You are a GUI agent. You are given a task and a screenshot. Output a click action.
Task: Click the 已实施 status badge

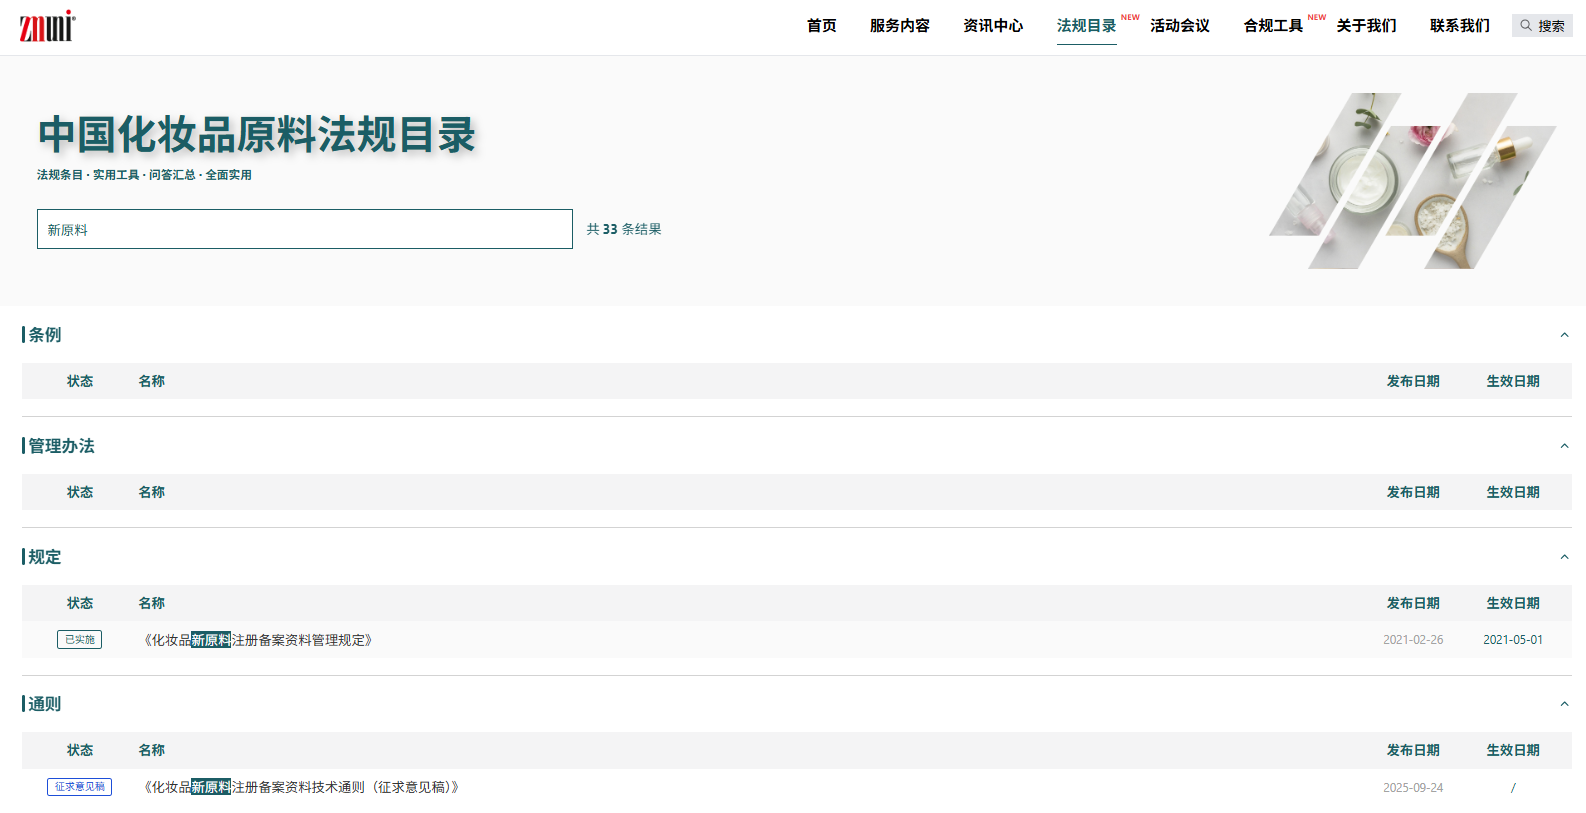tap(79, 640)
